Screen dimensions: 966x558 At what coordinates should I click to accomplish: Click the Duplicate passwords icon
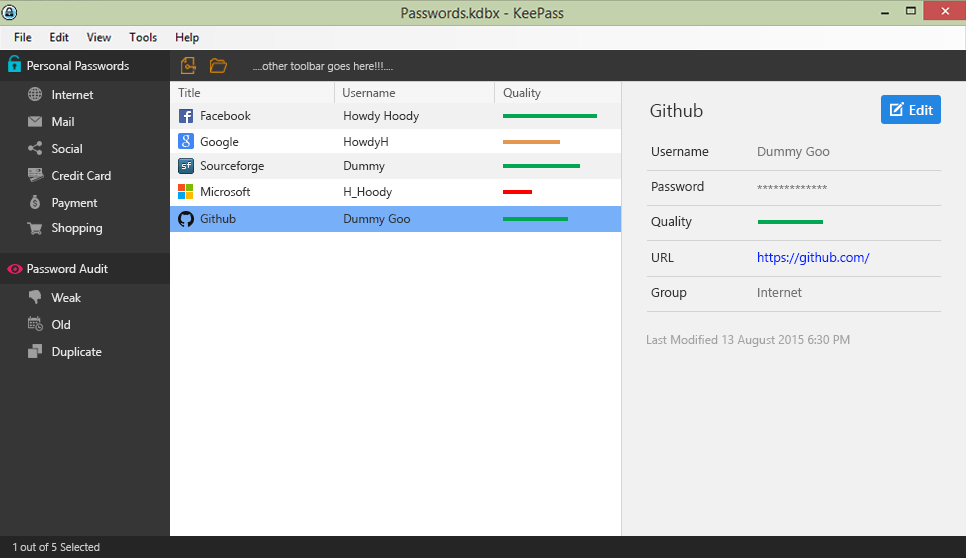35,352
